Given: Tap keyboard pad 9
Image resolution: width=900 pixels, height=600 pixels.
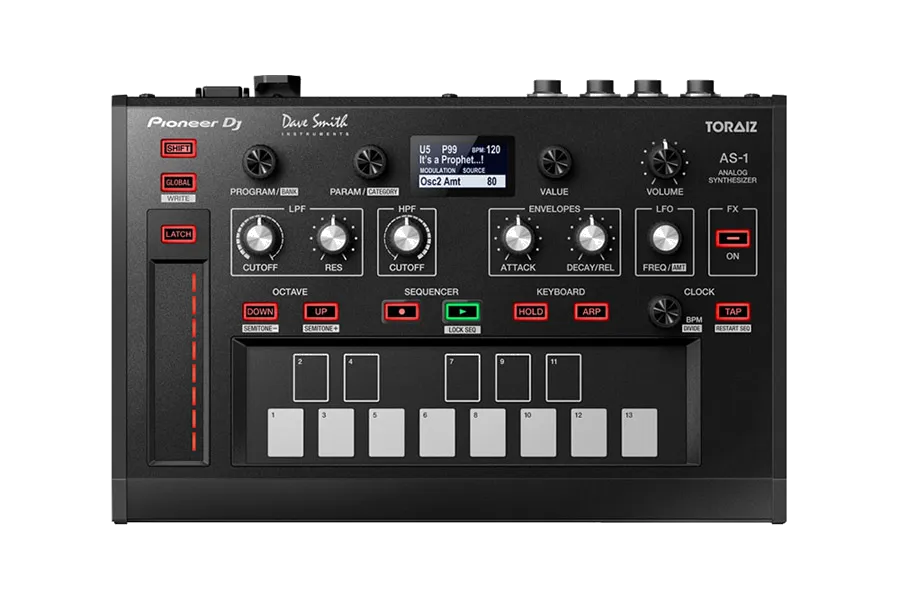Looking at the screenshot, I should pos(513,378).
